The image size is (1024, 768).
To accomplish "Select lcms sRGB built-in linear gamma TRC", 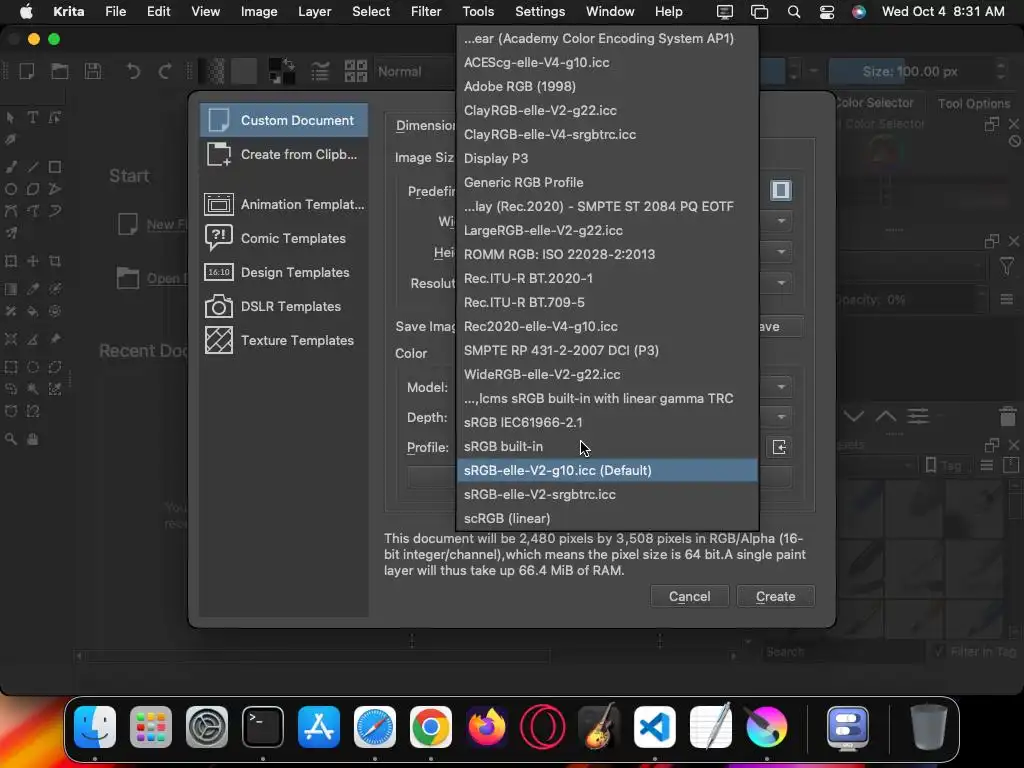I will [x=607, y=398].
